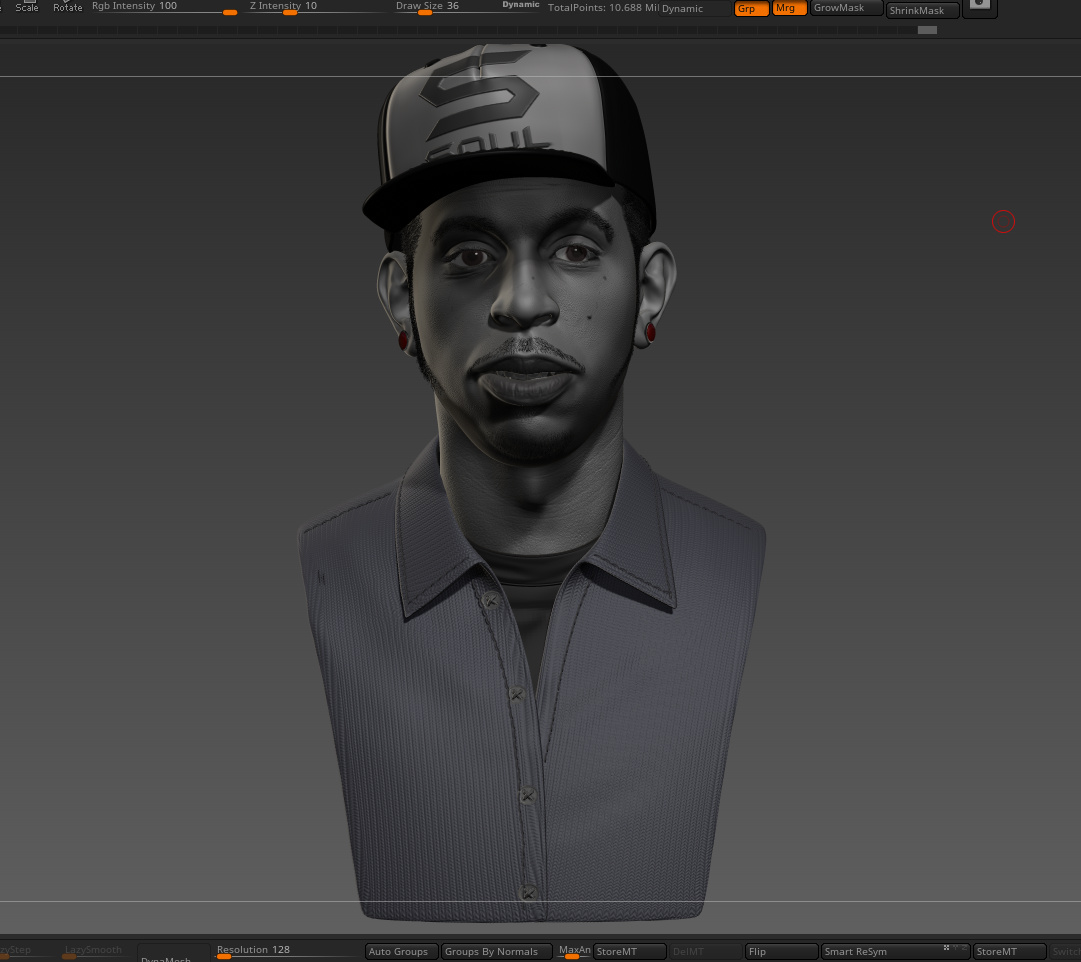The image size is (1081, 962).
Task: Toggle the Grp option off
Action: pyautogui.click(x=751, y=8)
